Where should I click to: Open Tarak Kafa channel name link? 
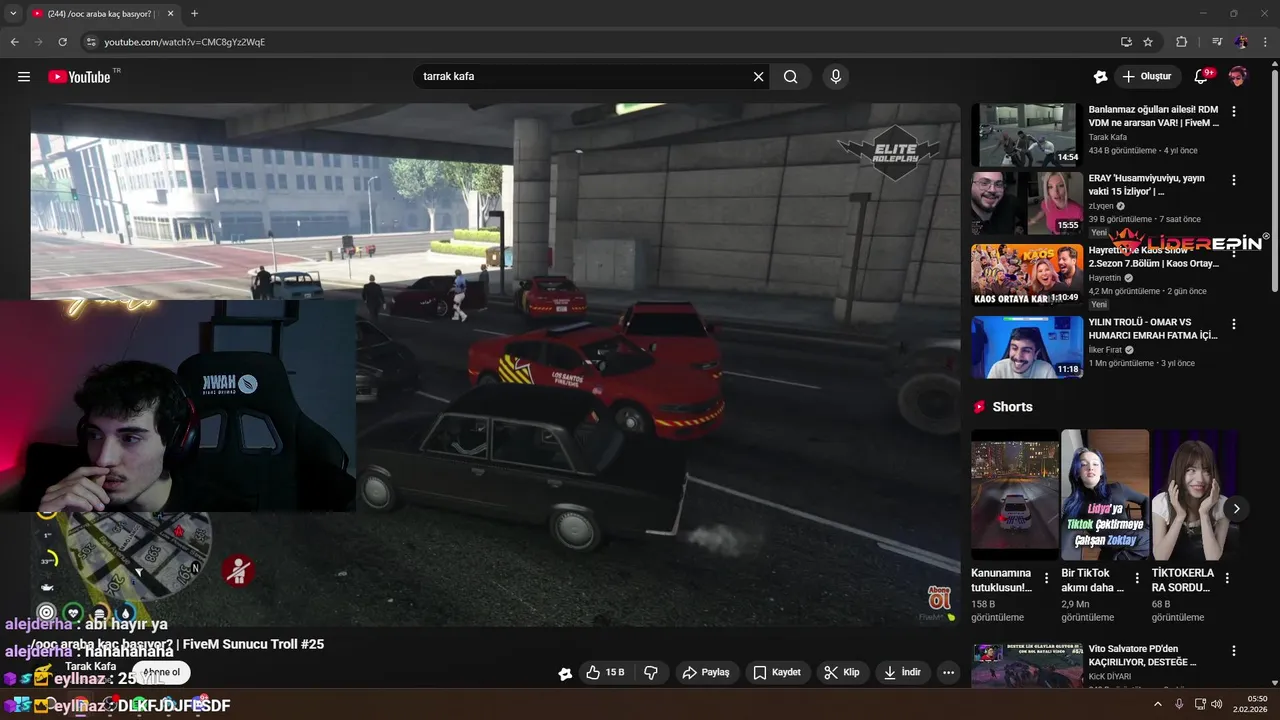[x=91, y=666]
